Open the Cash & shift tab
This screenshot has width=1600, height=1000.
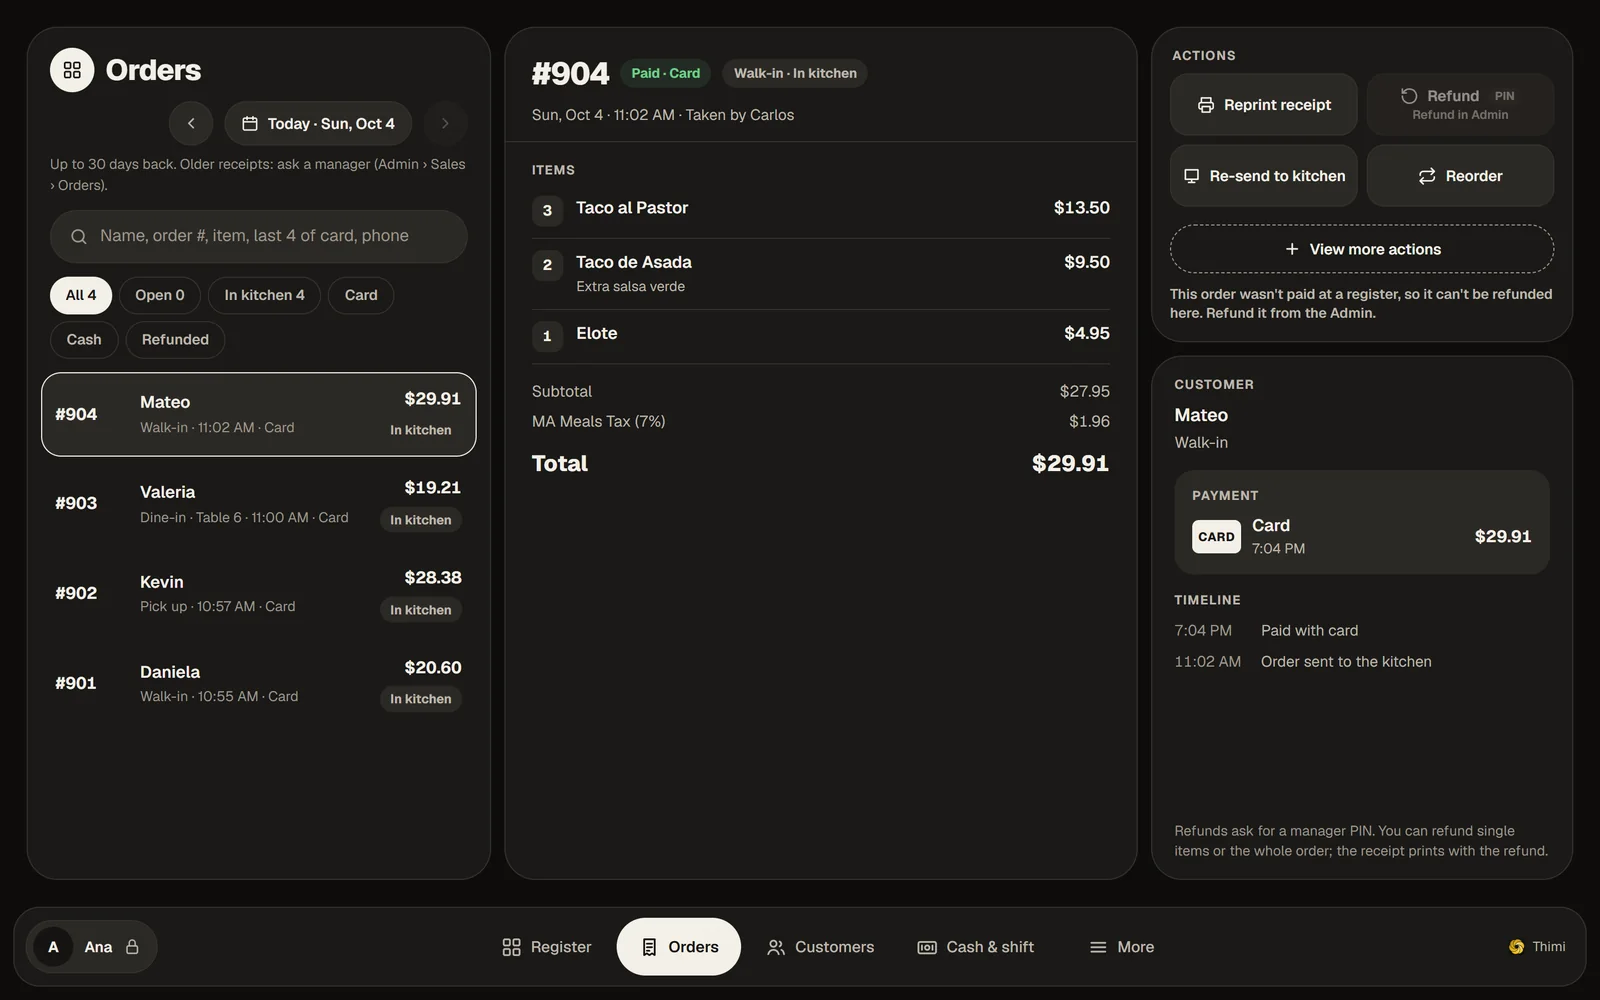[x=976, y=947]
